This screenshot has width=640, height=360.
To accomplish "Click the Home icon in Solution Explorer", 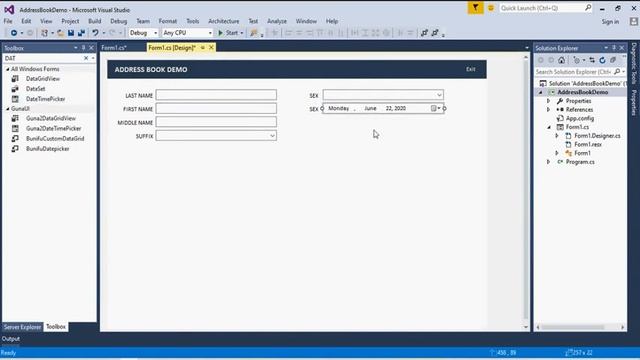I will (562, 60).
